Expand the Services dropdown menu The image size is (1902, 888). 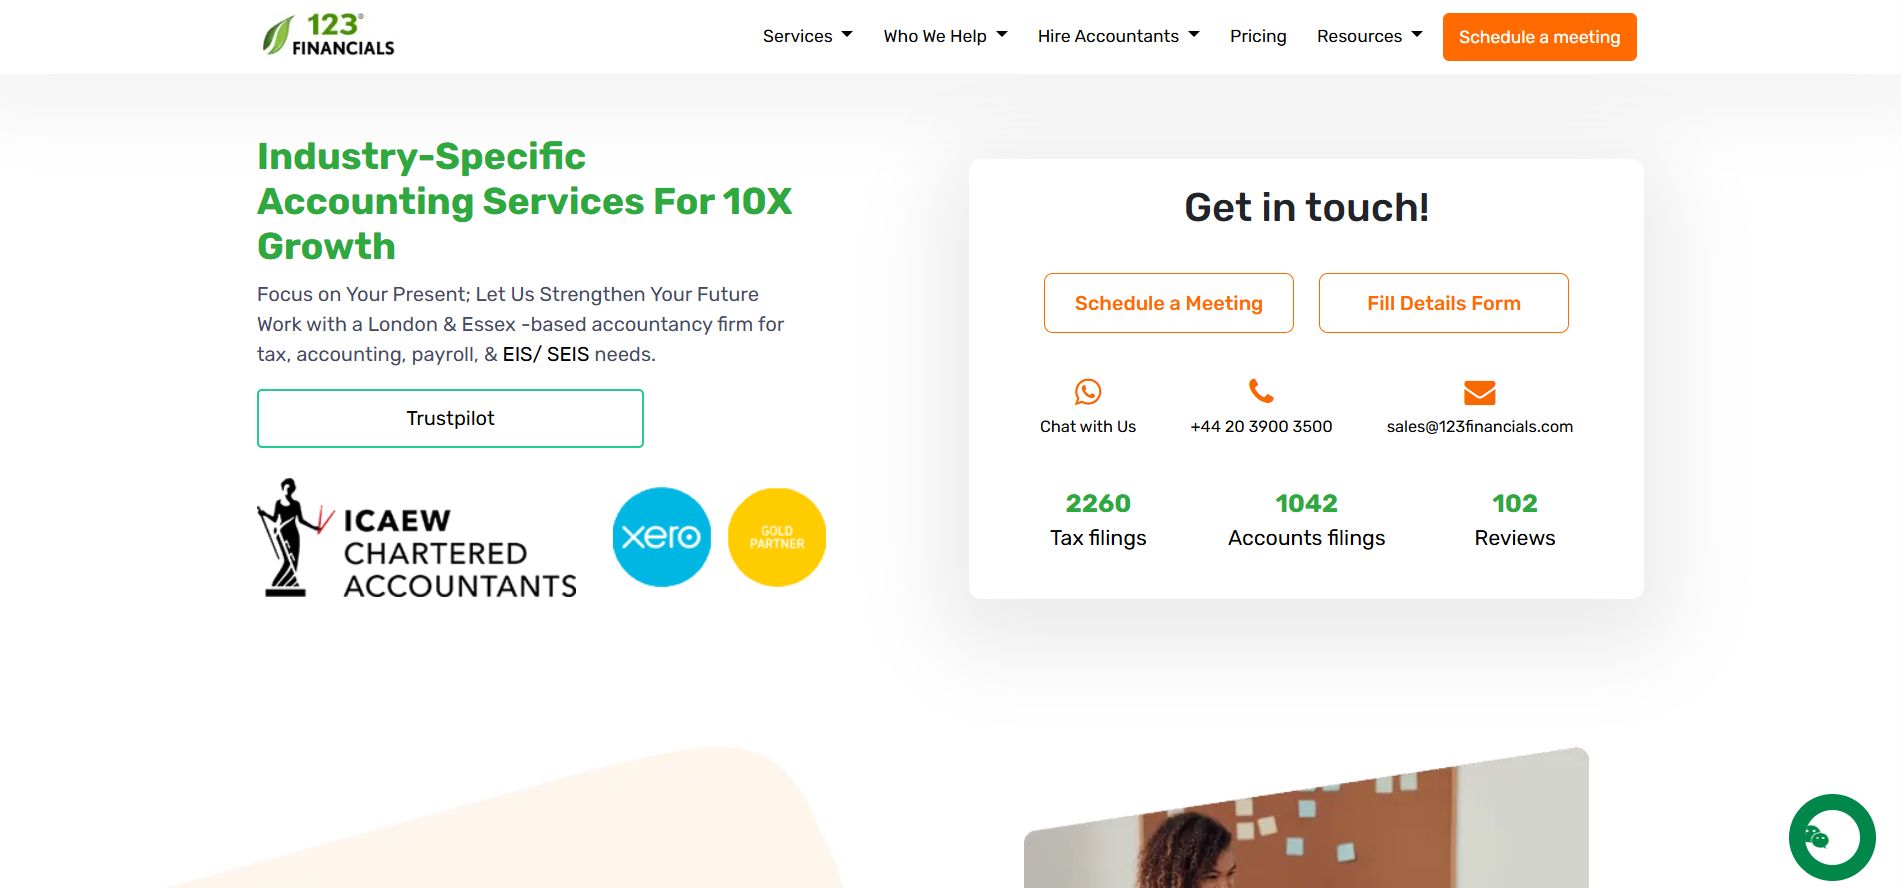pyautogui.click(x=807, y=36)
